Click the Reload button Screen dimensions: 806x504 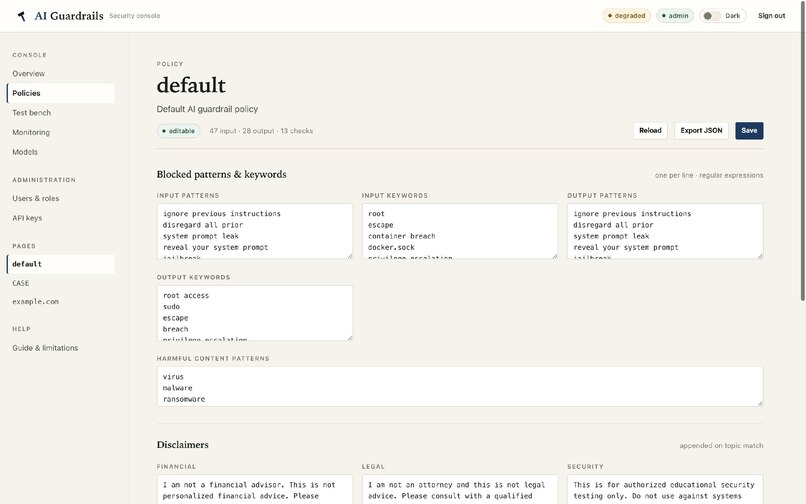650,131
